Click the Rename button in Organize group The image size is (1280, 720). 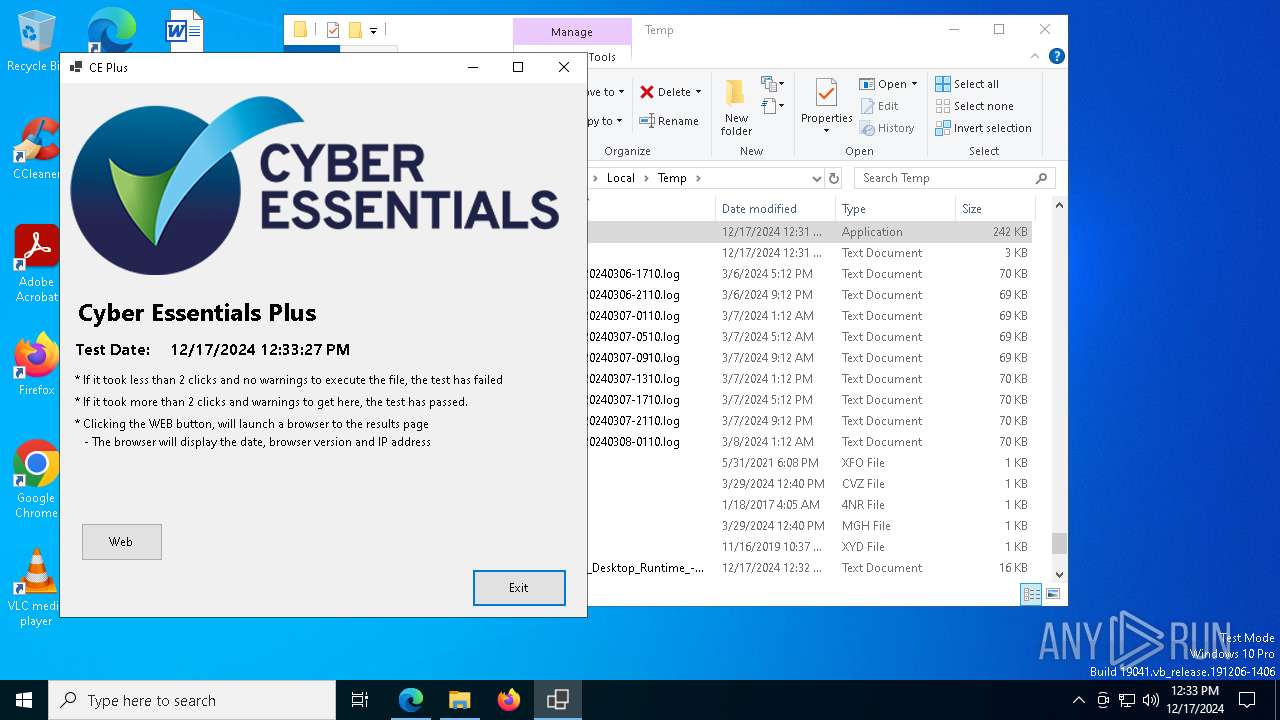click(669, 121)
